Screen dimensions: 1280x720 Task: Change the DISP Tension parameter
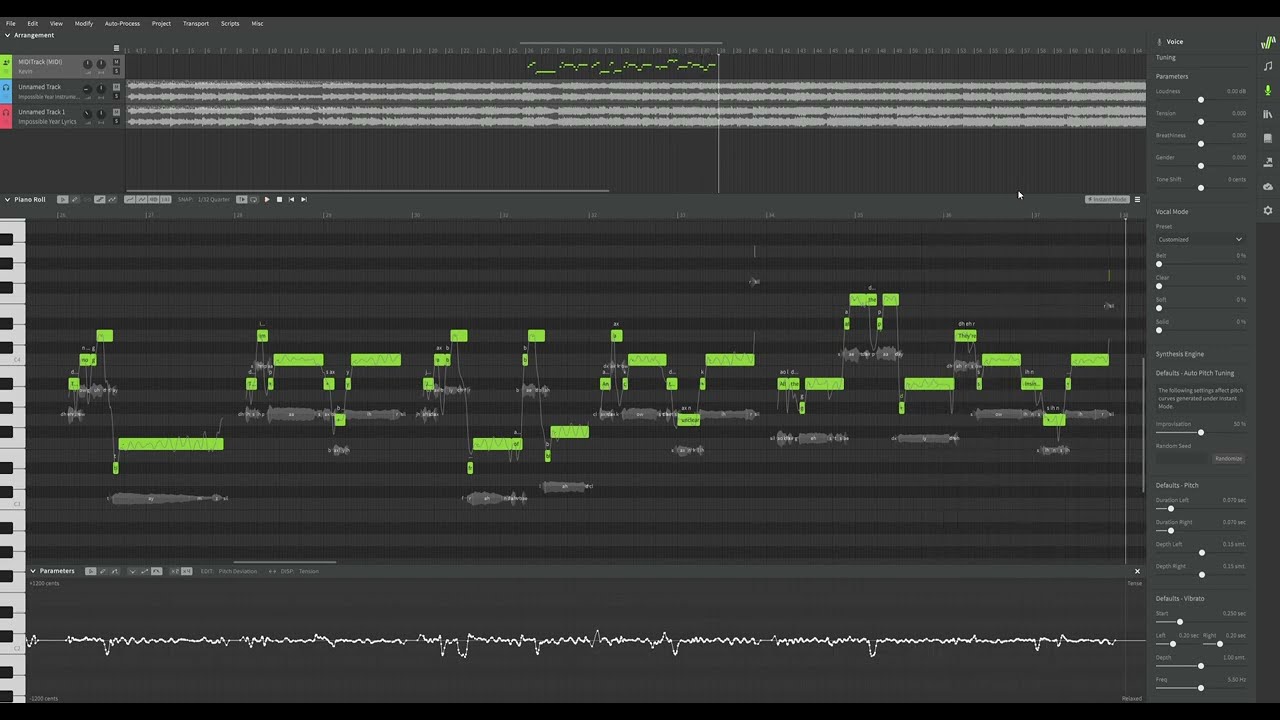coord(308,571)
